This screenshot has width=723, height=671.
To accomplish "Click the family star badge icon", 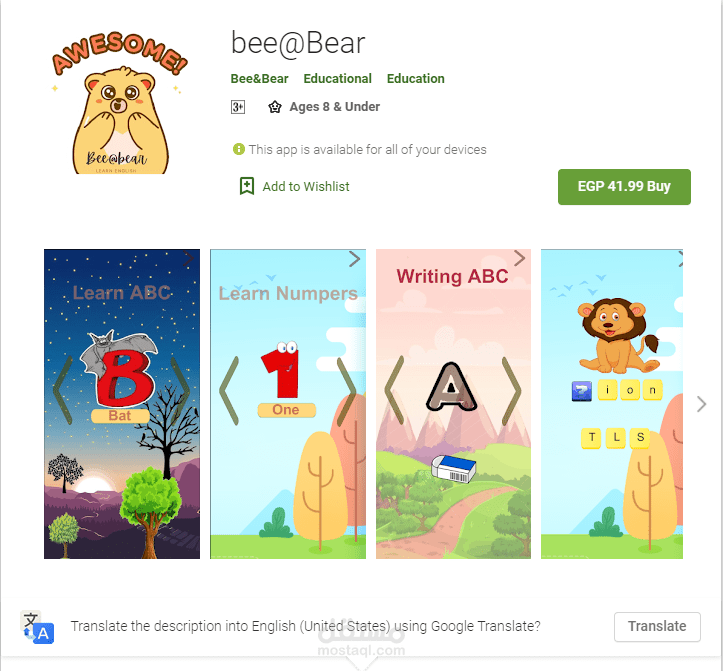I will click(x=275, y=107).
